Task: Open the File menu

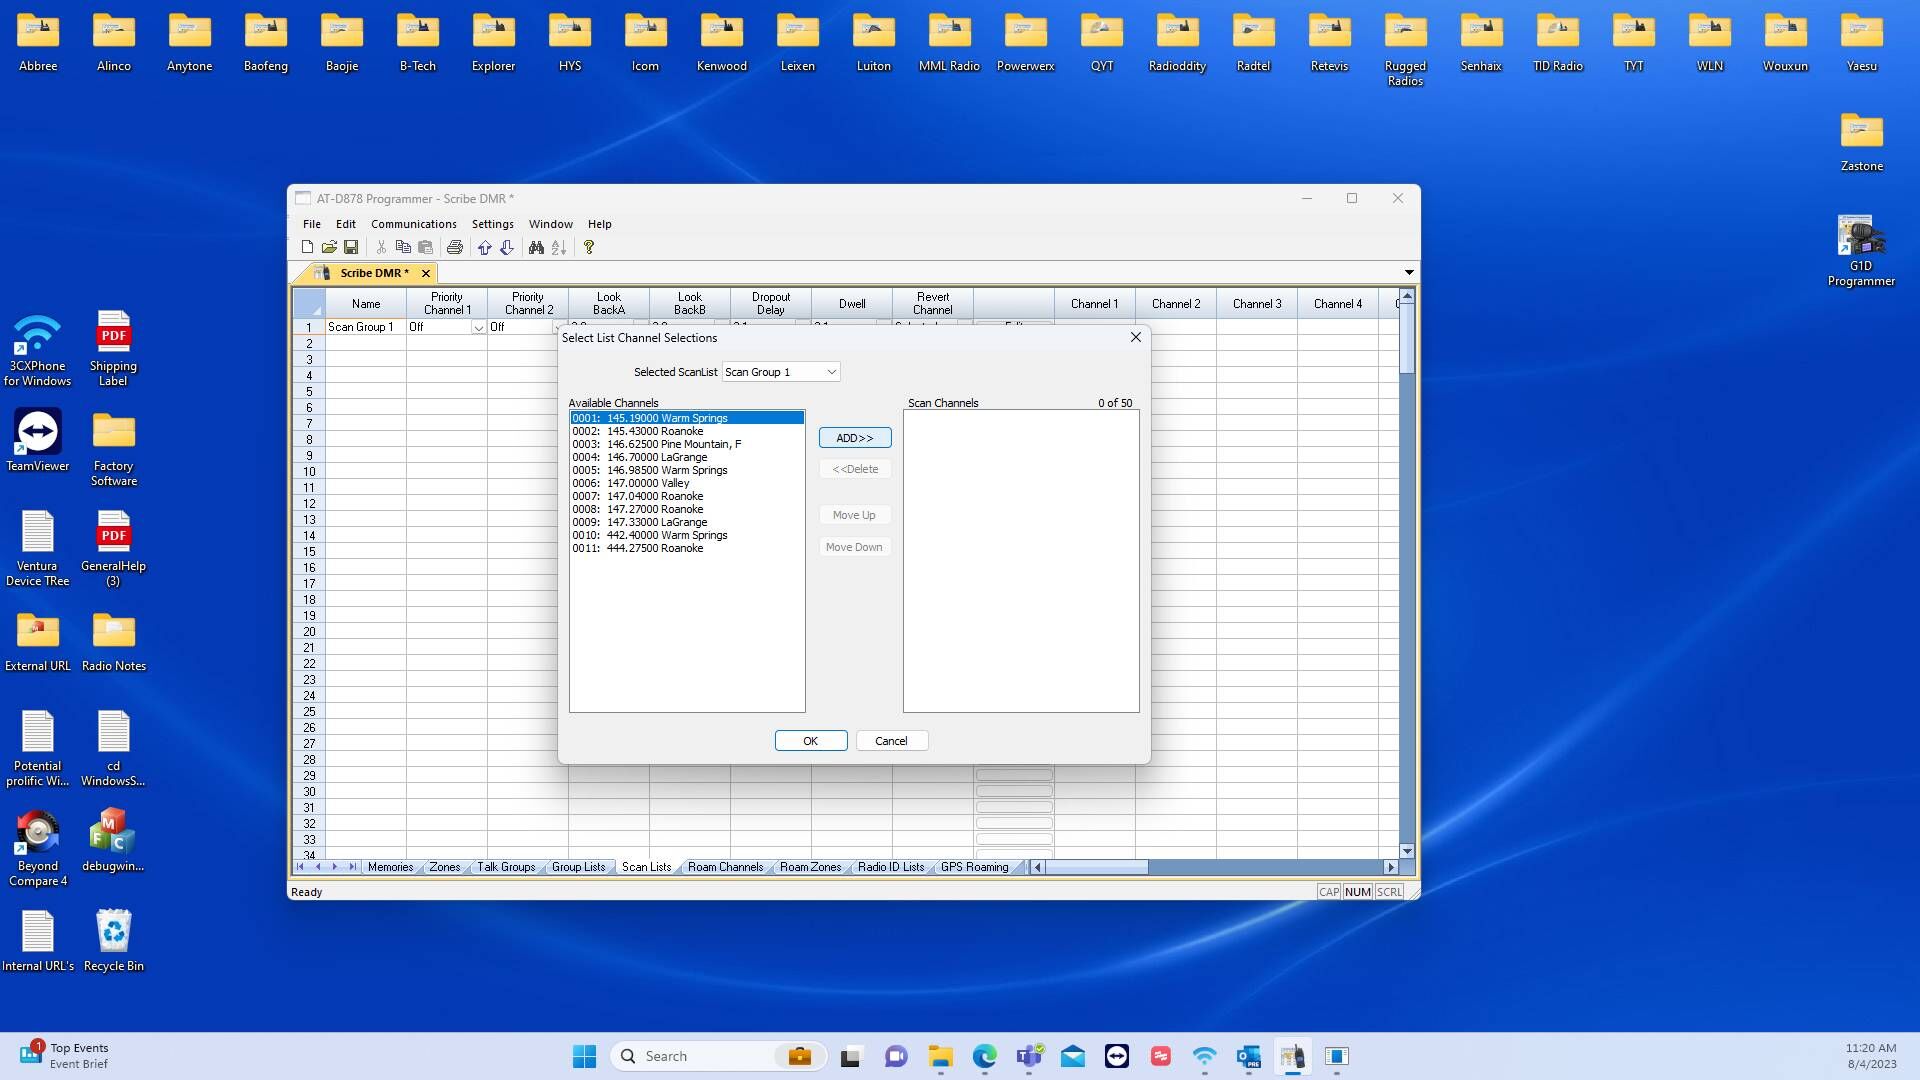Action: [312, 224]
